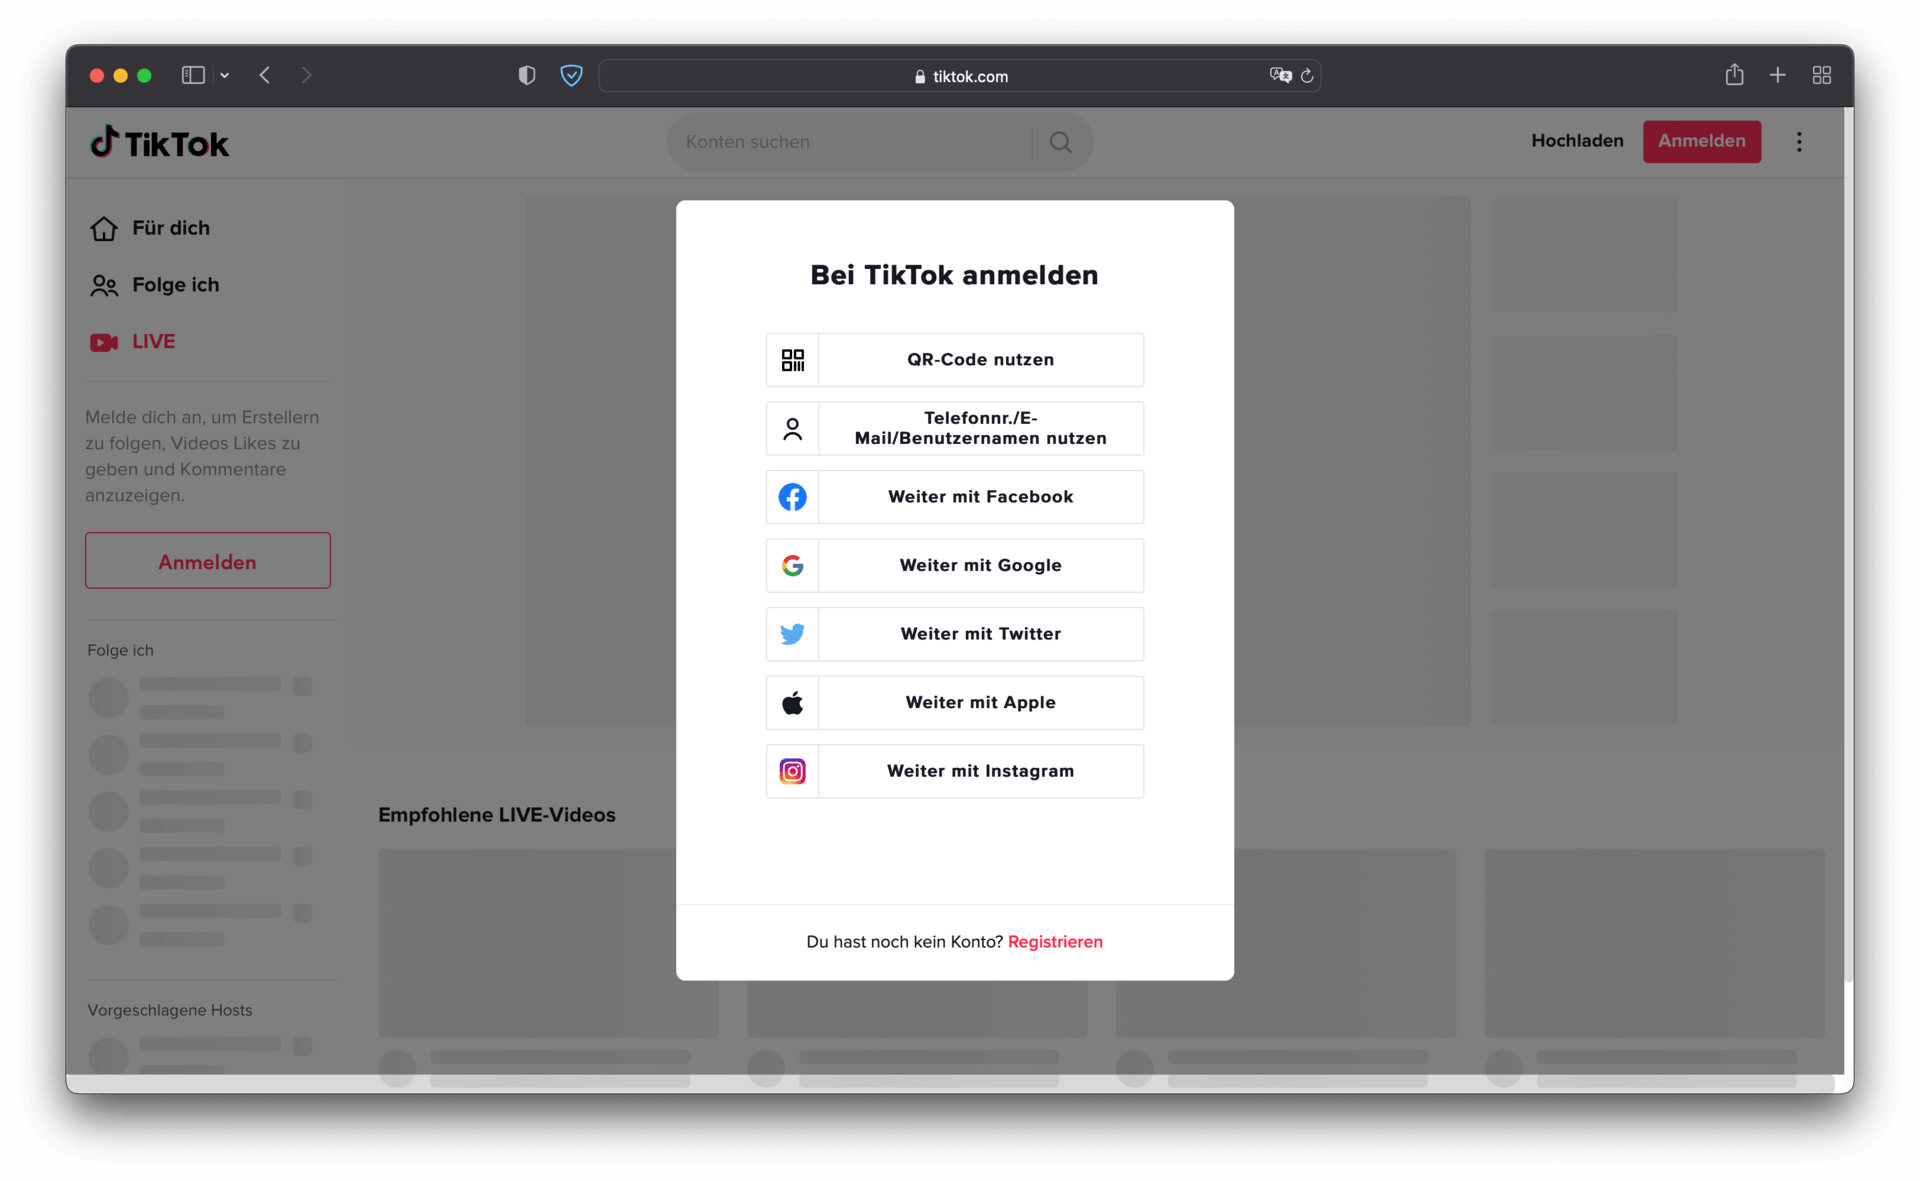Screen dimensions: 1920x1181
Task: Reload the page with refresh icon
Action: coord(1307,76)
